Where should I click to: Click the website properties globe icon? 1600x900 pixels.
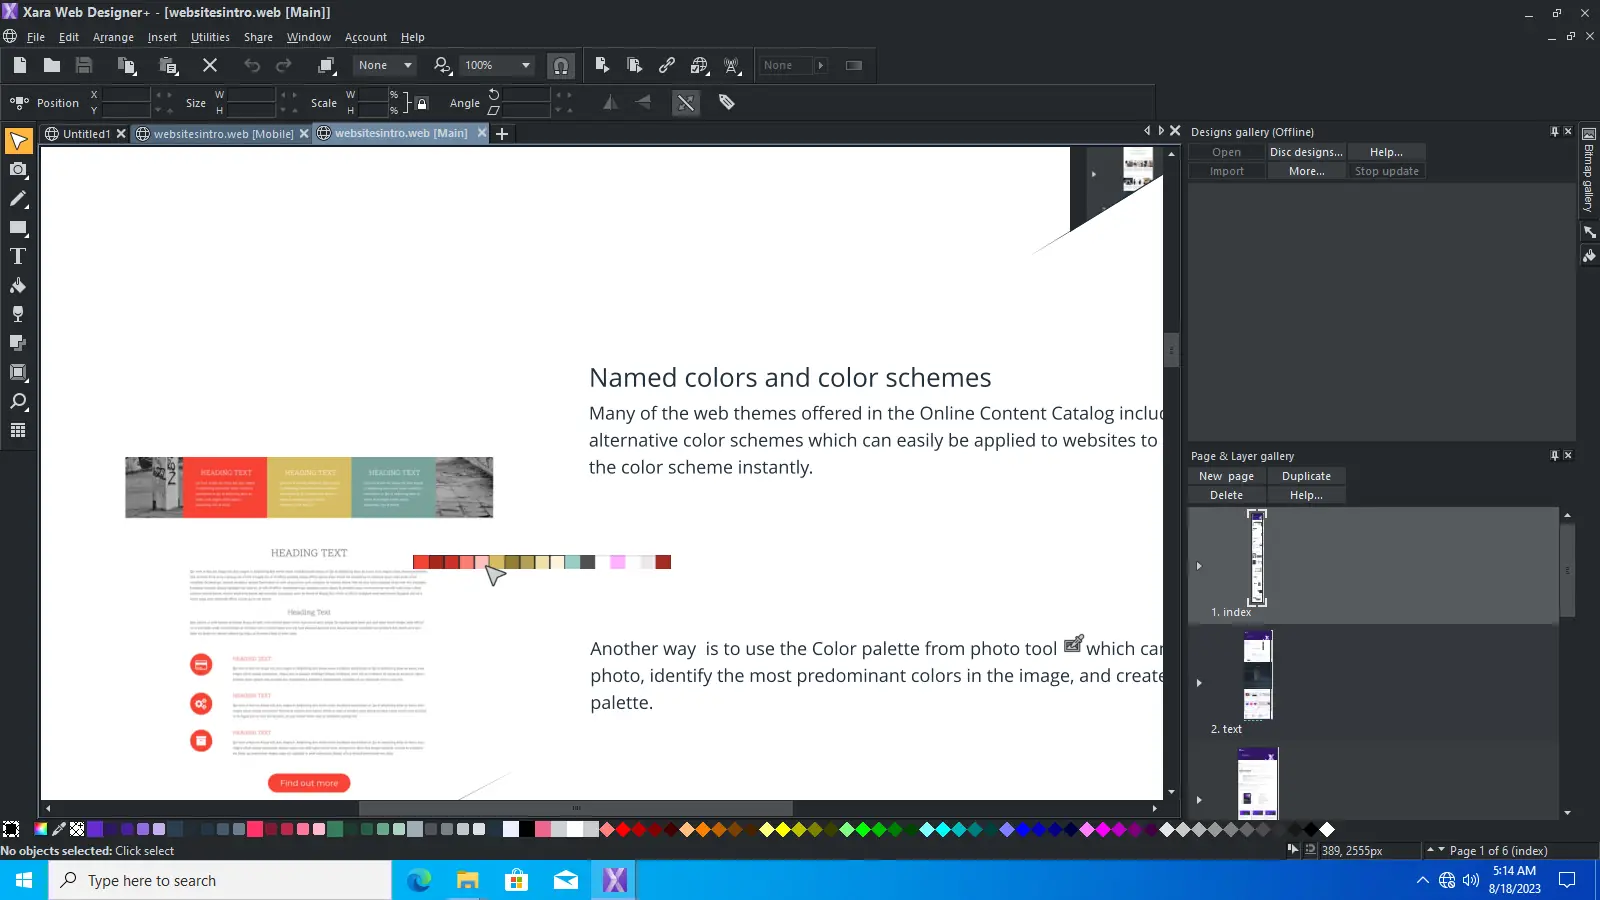tap(700, 65)
